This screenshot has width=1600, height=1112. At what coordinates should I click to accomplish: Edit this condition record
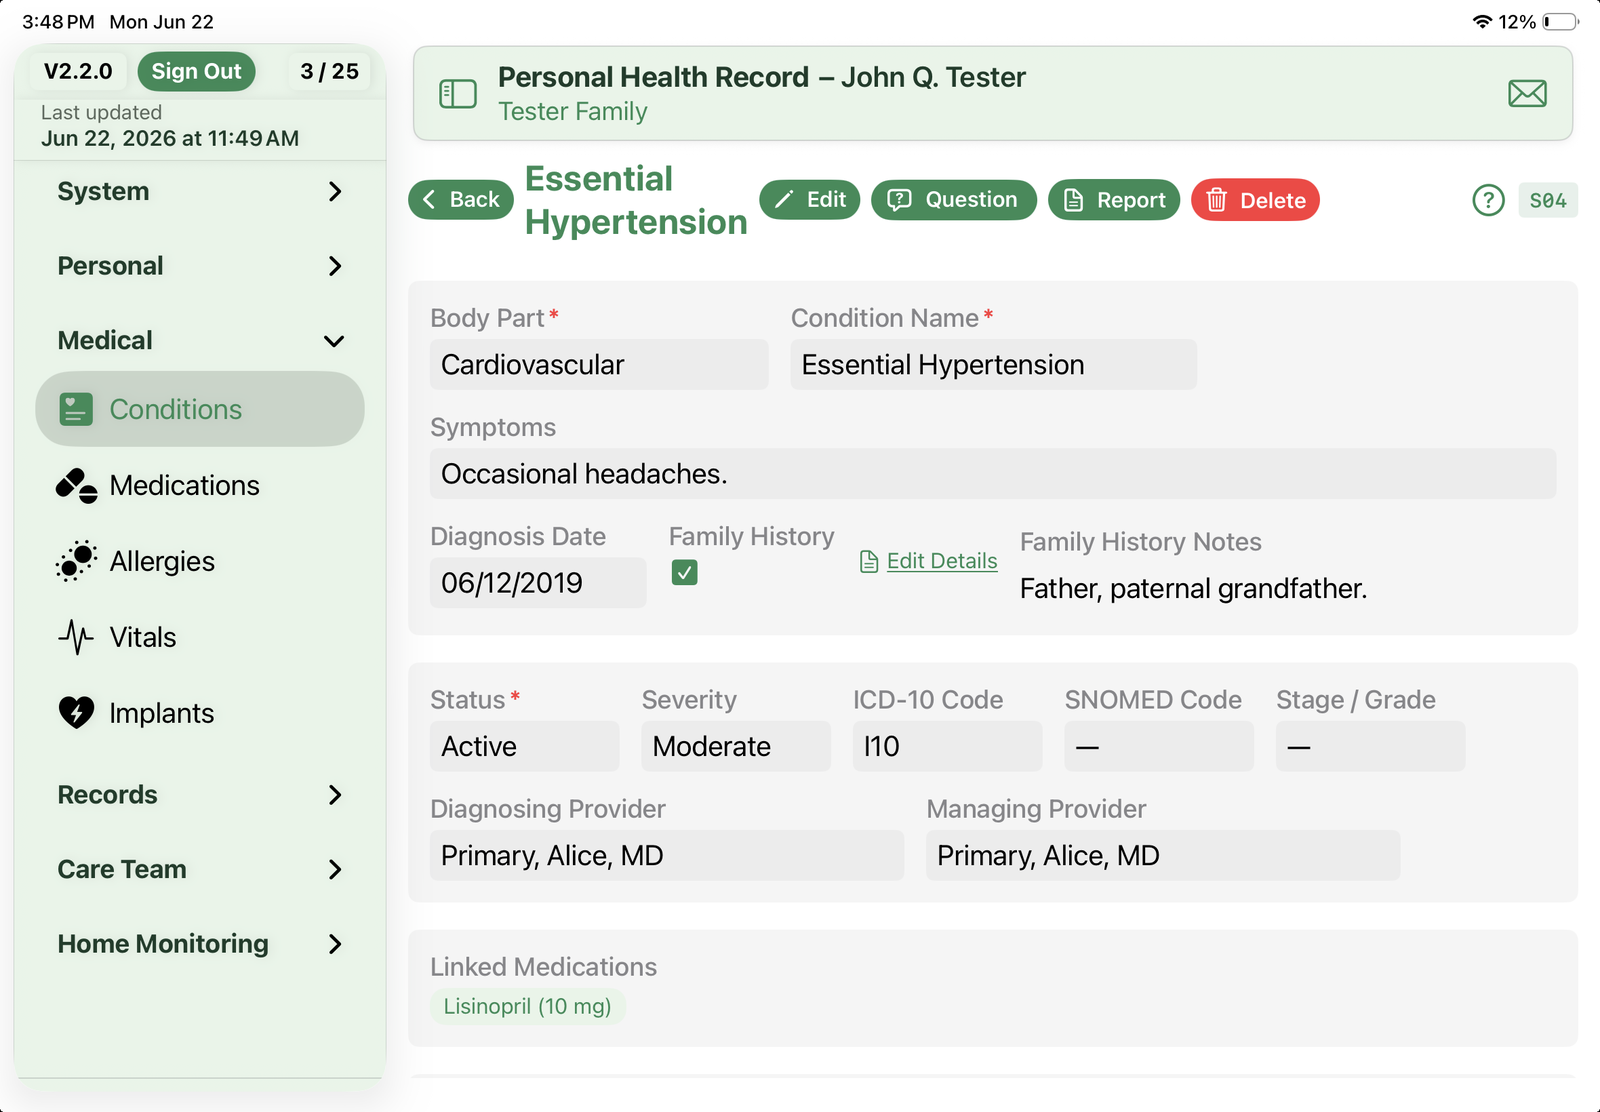810,200
